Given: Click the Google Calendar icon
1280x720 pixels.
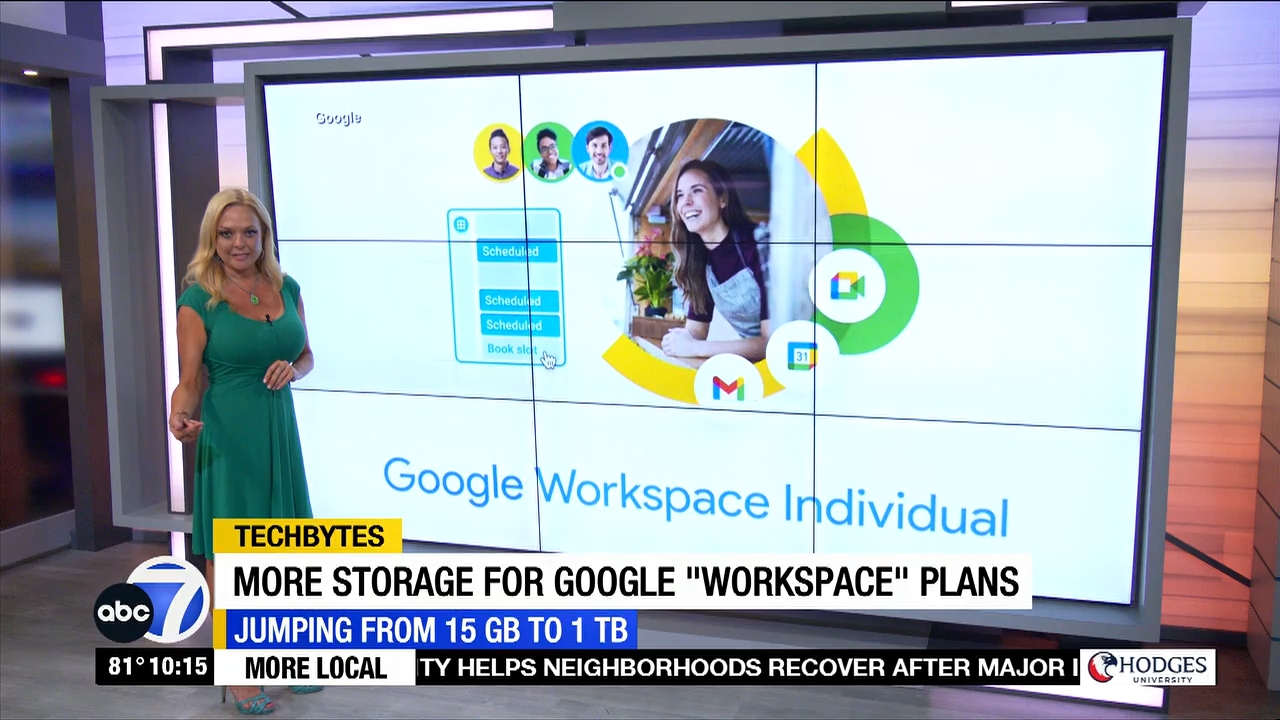Looking at the screenshot, I should pos(802,355).
